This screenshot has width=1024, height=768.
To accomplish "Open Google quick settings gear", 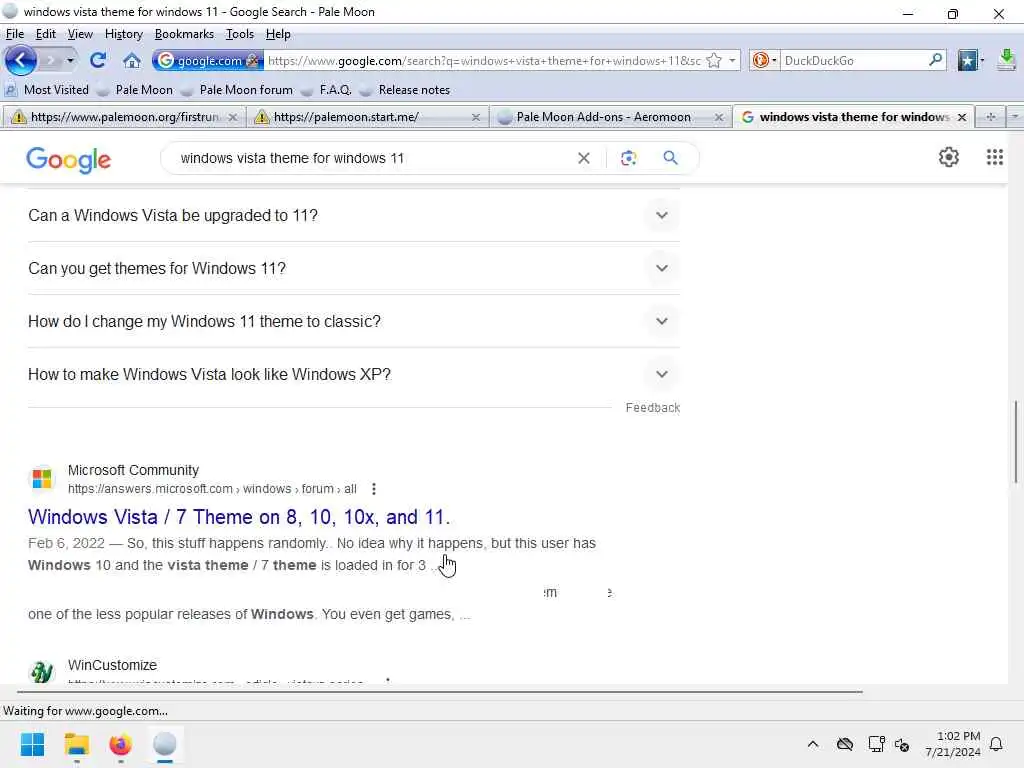I will click(x=948, y=157).
